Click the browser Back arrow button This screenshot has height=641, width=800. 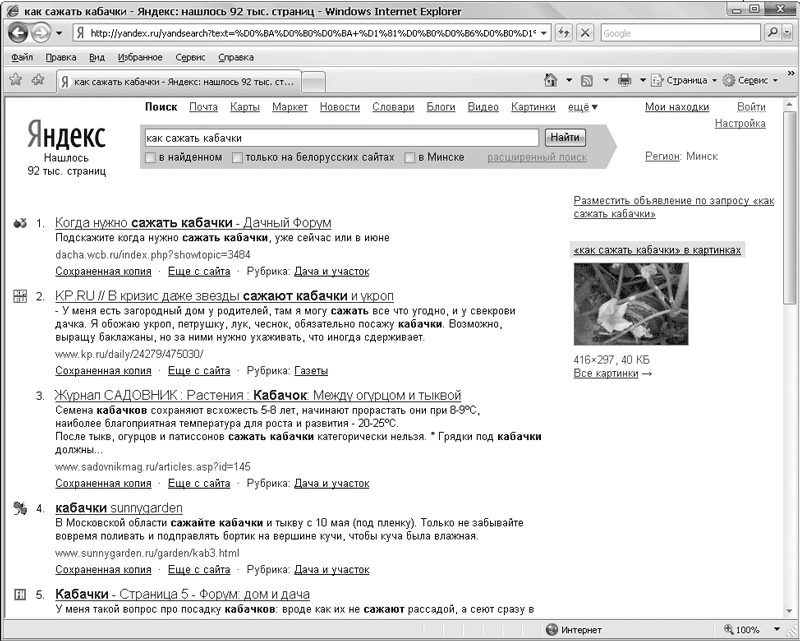[19, 33]
